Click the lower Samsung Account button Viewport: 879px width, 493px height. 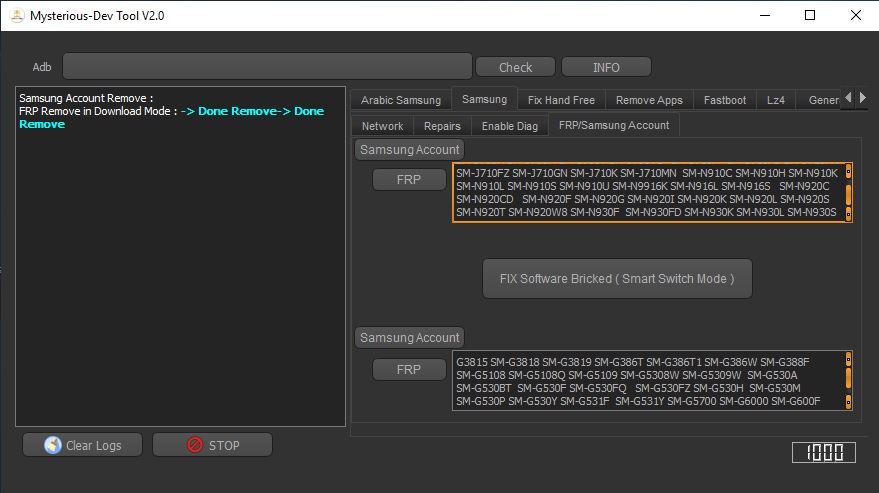[409, 338]
